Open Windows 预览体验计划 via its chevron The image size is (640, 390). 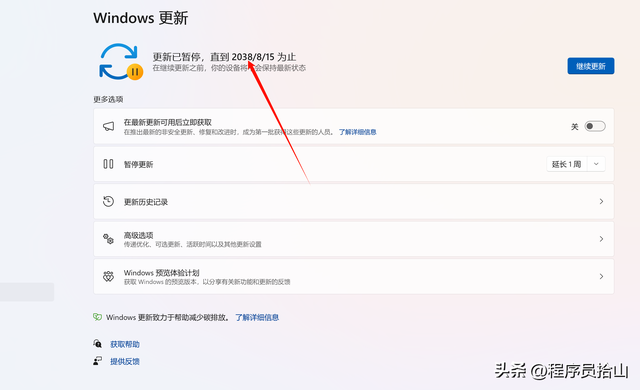[601, 277]
